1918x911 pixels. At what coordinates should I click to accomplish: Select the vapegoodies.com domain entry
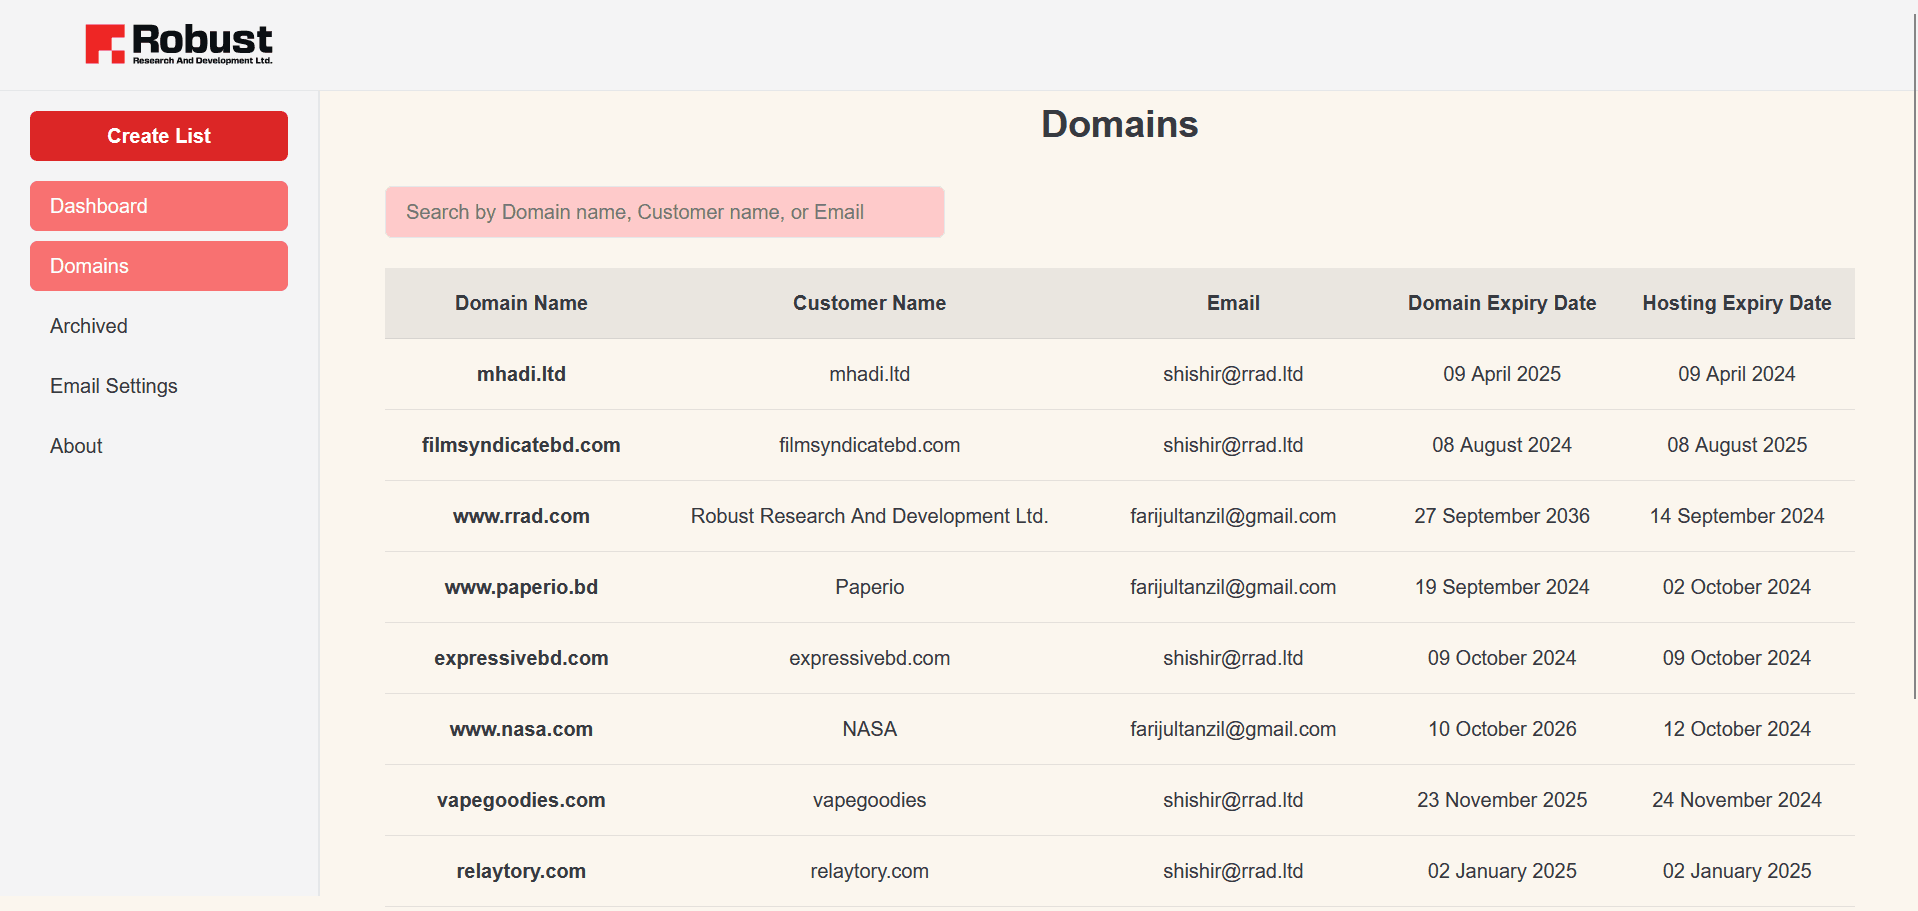(521, 800)
